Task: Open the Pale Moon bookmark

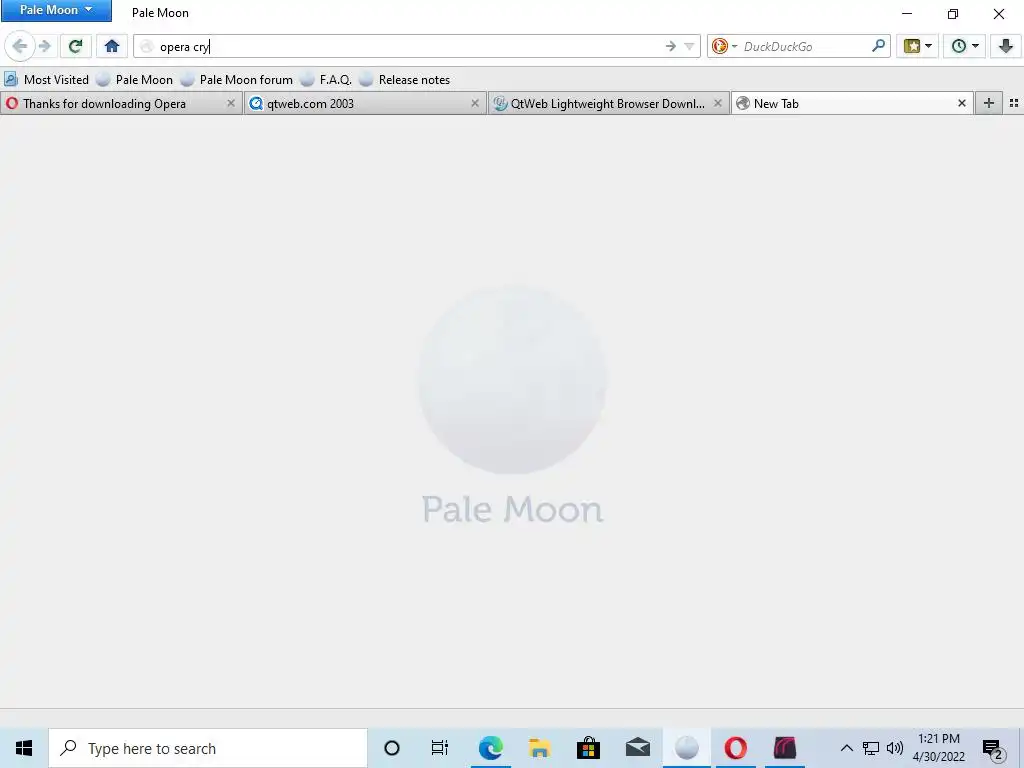Action: click(x=135, y=80)
